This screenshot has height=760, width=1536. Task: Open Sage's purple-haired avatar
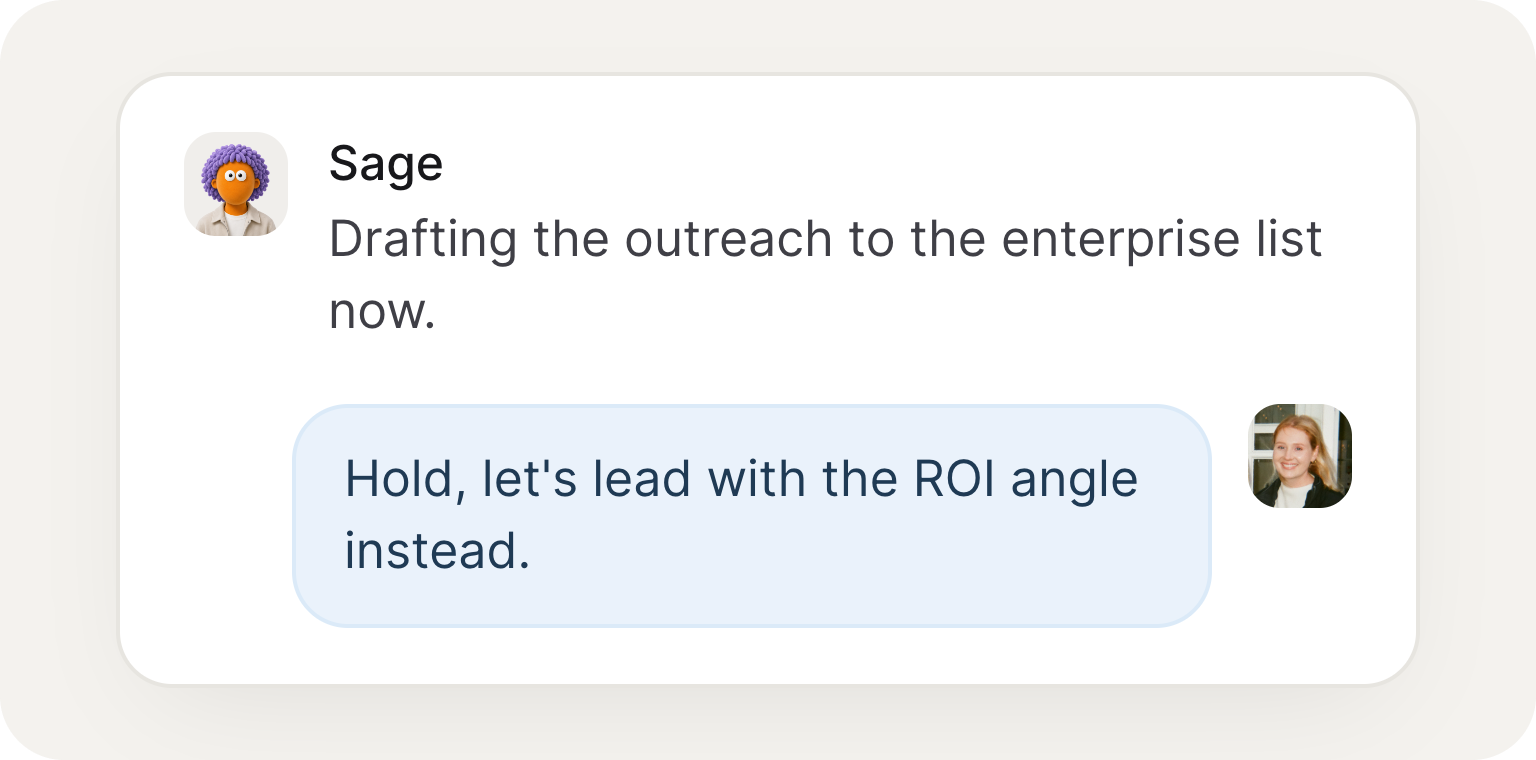click(236, 184)
